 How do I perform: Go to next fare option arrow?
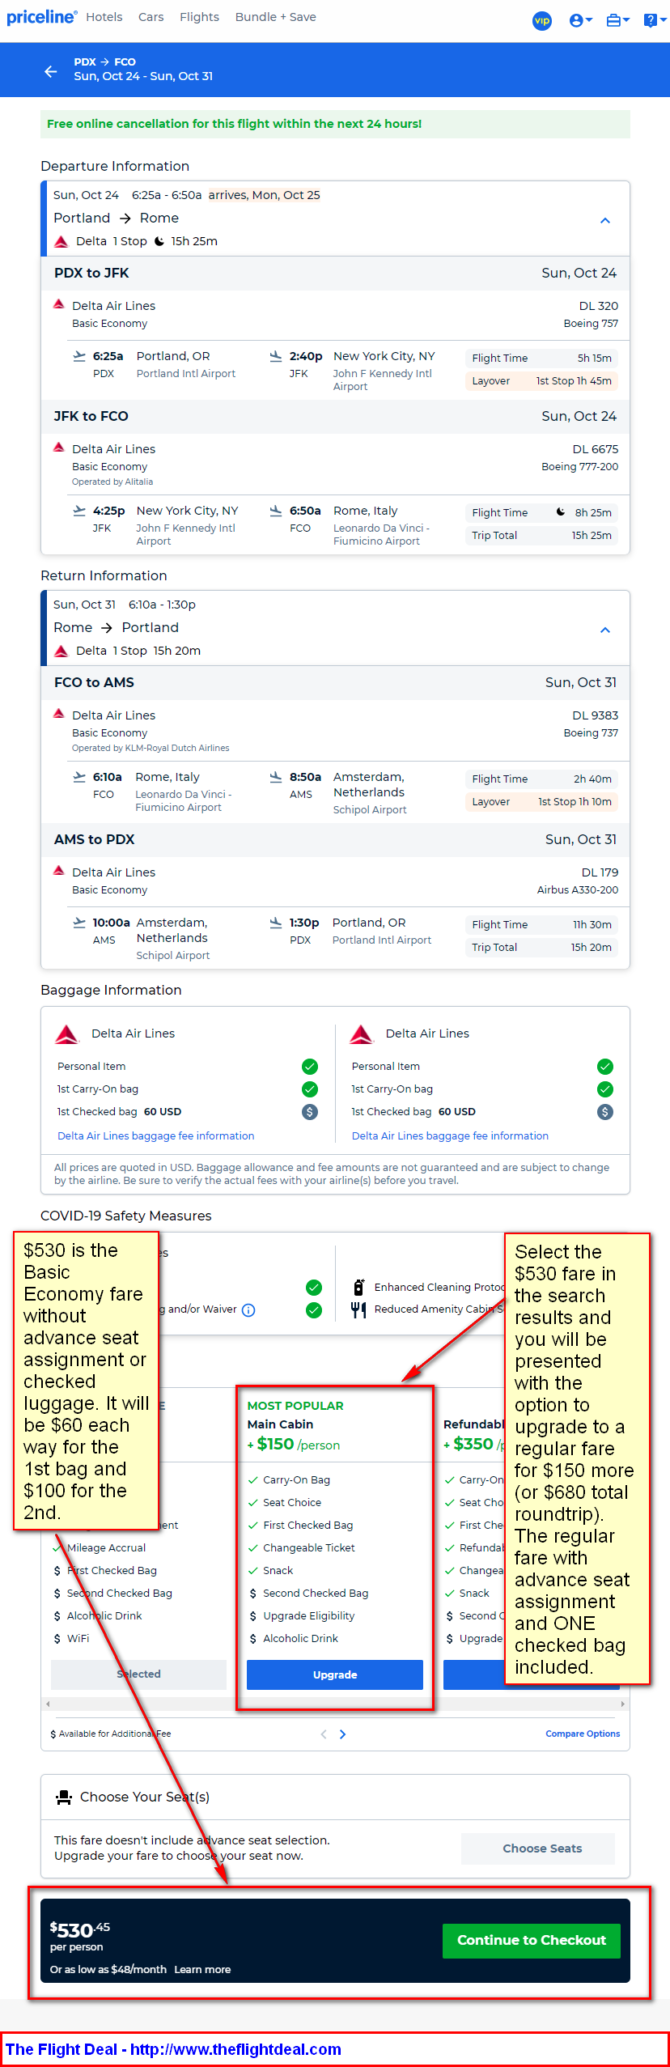point(342,1734)
